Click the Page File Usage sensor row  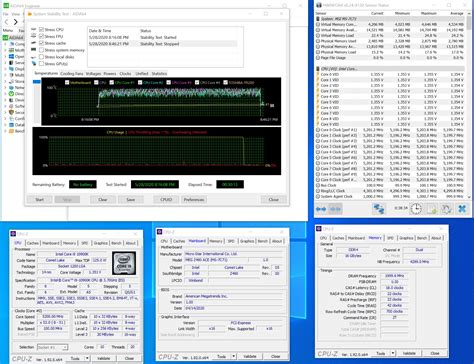(x=390, y=58)
